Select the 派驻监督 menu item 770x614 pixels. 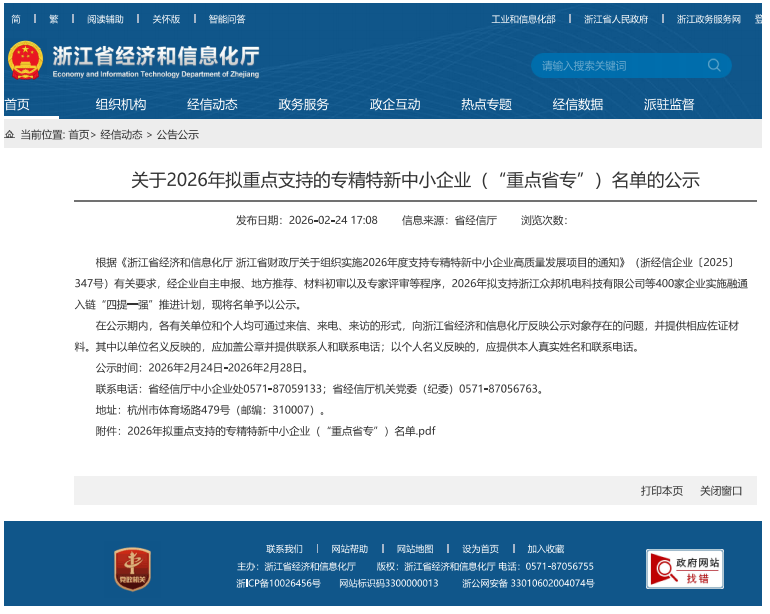point(669,104)
